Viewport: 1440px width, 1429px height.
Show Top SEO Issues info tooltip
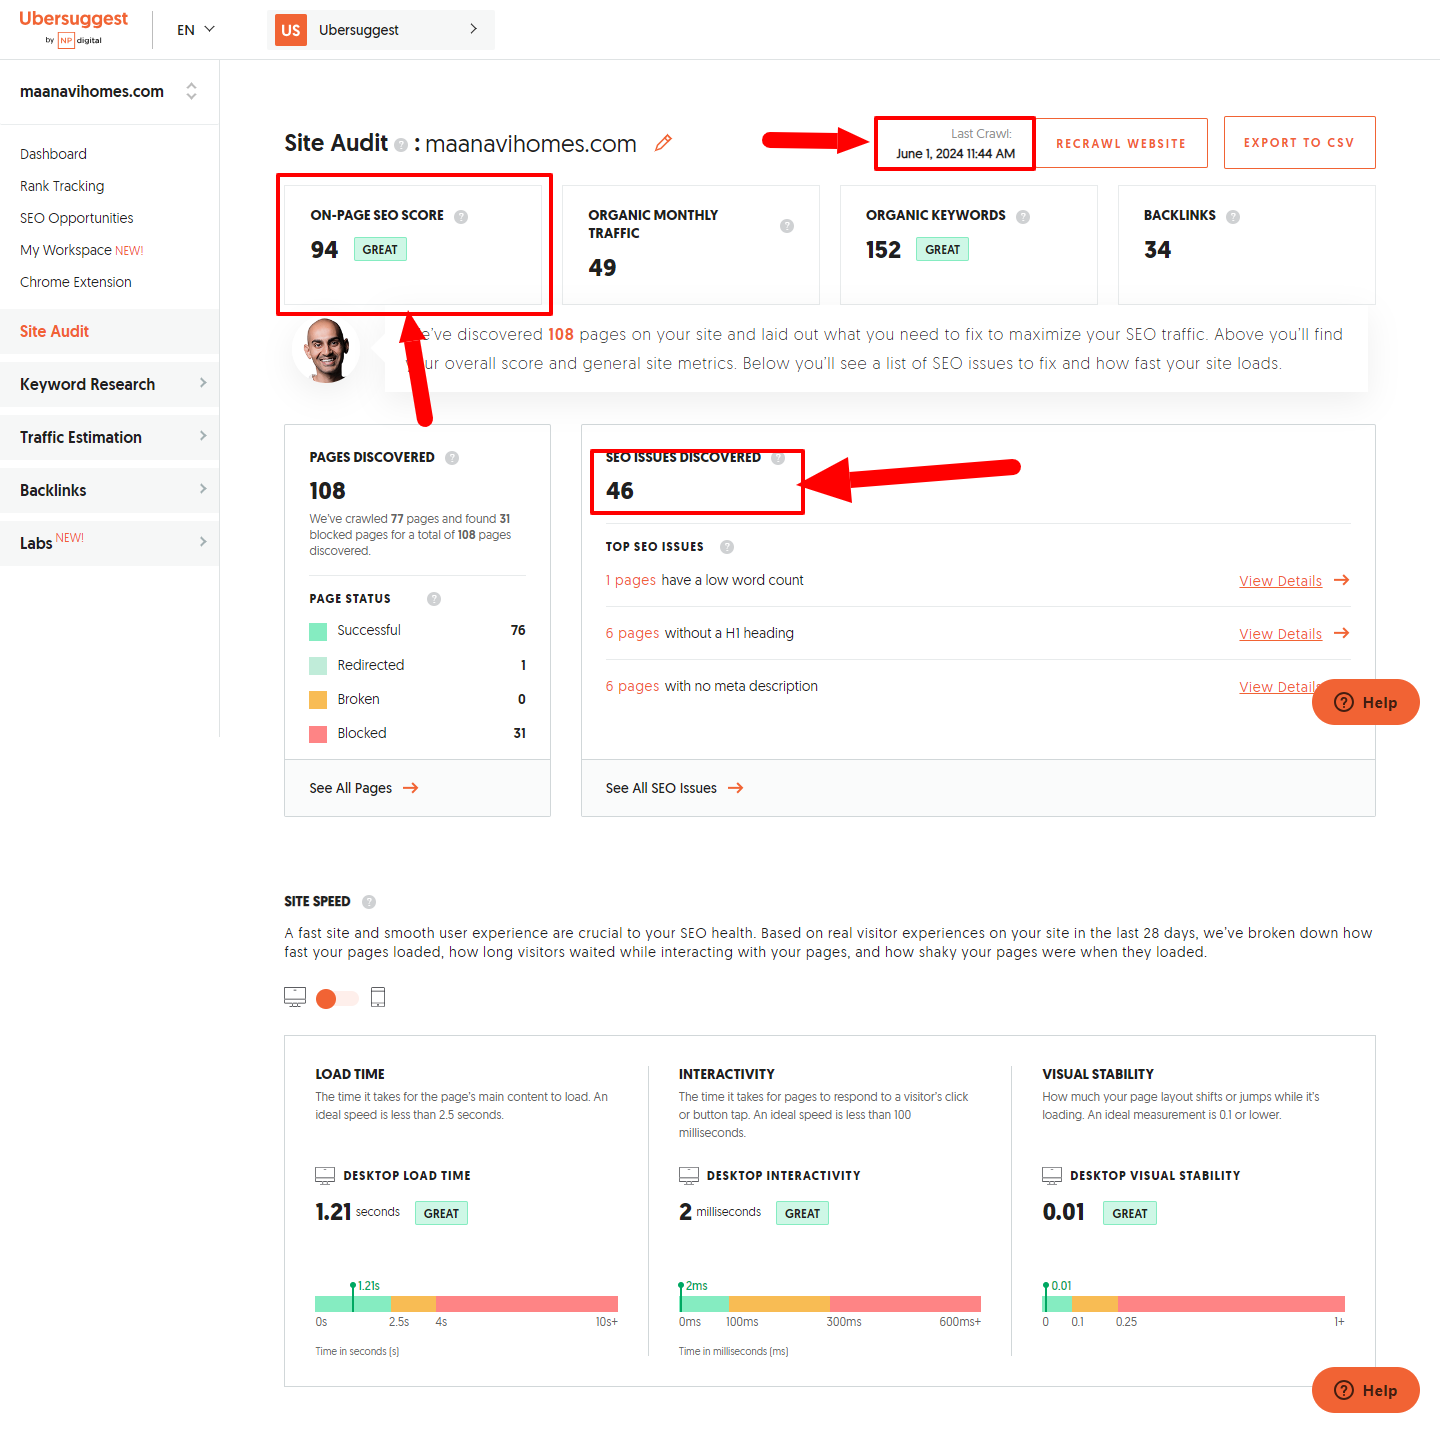pos(727,547)
